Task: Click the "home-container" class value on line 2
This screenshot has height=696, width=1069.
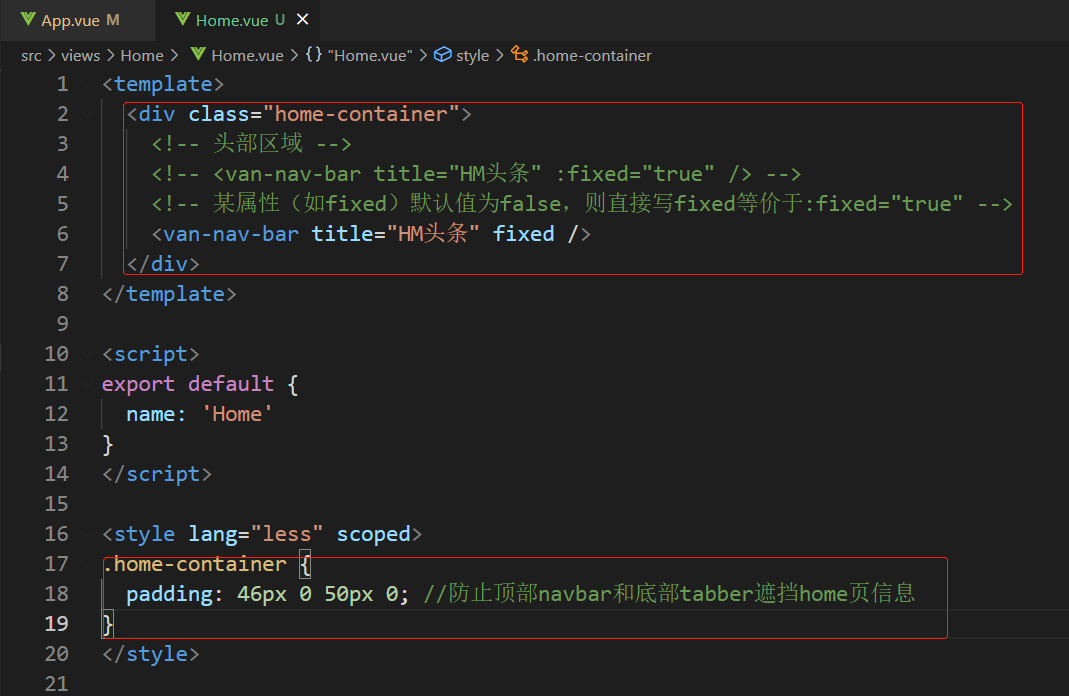Action: point(361,114)
